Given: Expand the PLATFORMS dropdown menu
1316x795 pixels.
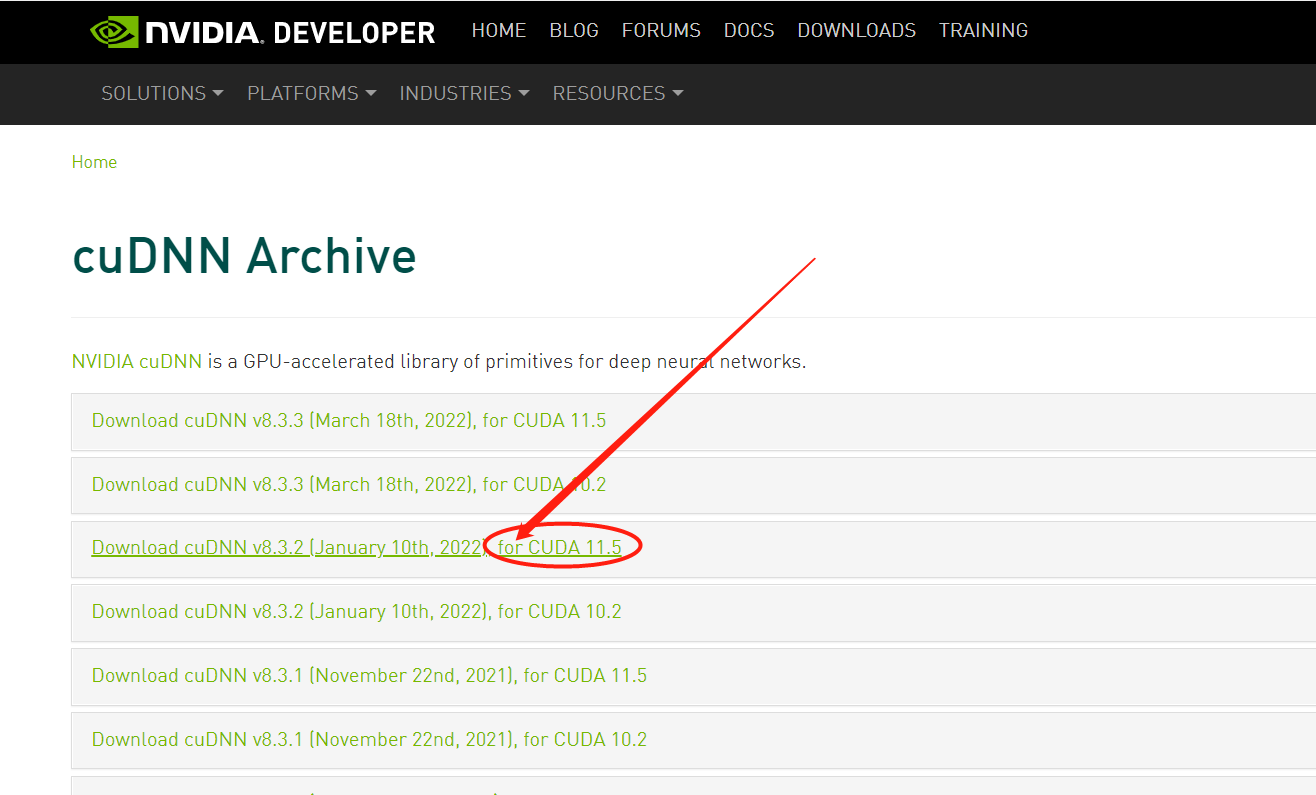Looking at the screenshot, I should [x=312, y=93].
